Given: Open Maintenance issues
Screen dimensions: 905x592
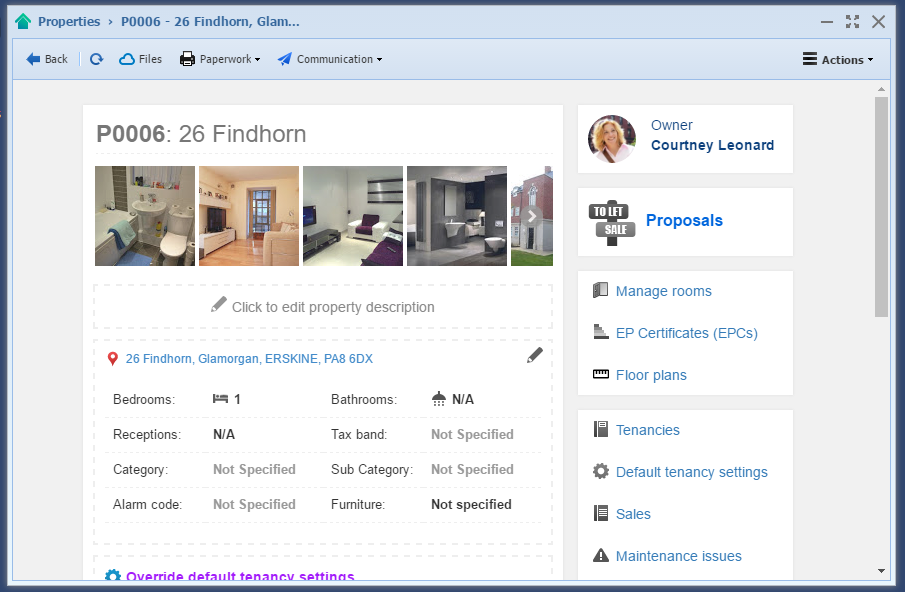Looking at the screenshot, I should 679,556.
